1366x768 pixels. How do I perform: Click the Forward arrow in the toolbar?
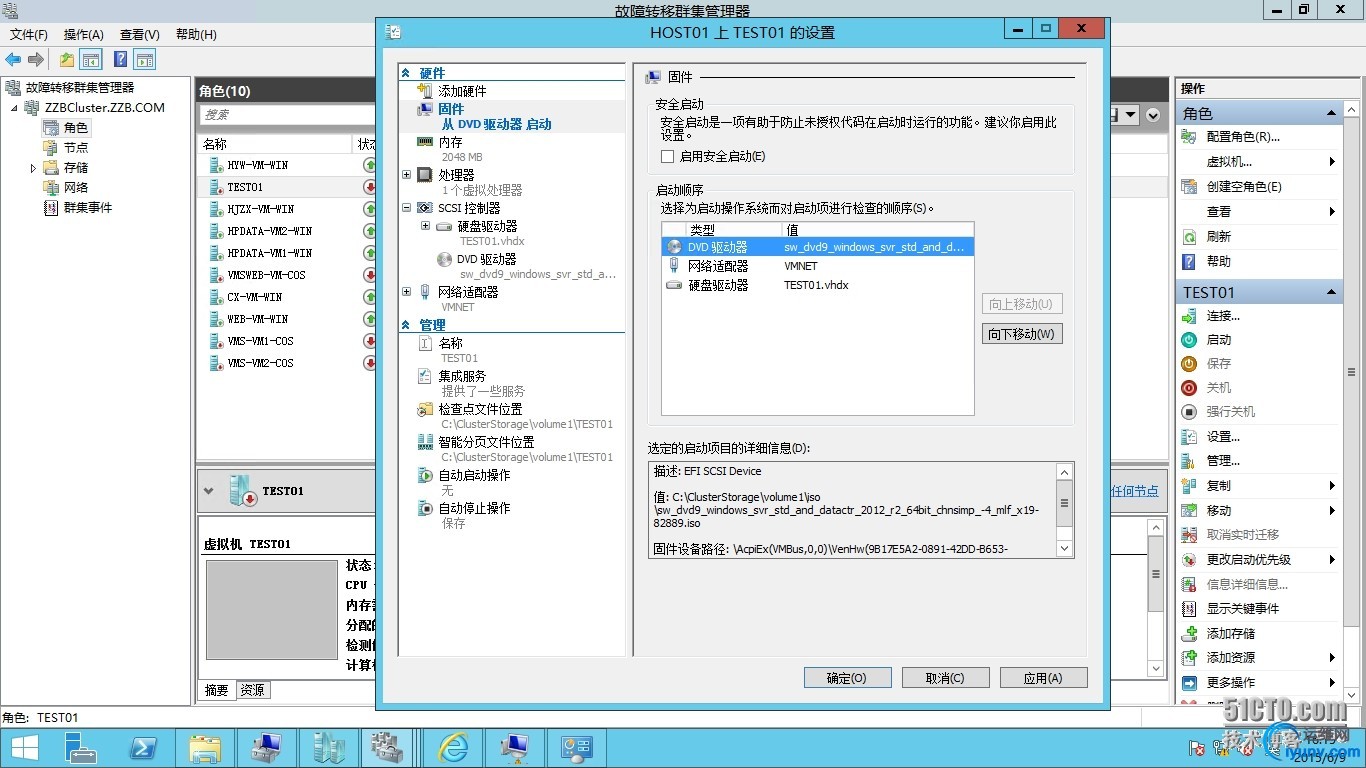[36, 60]
